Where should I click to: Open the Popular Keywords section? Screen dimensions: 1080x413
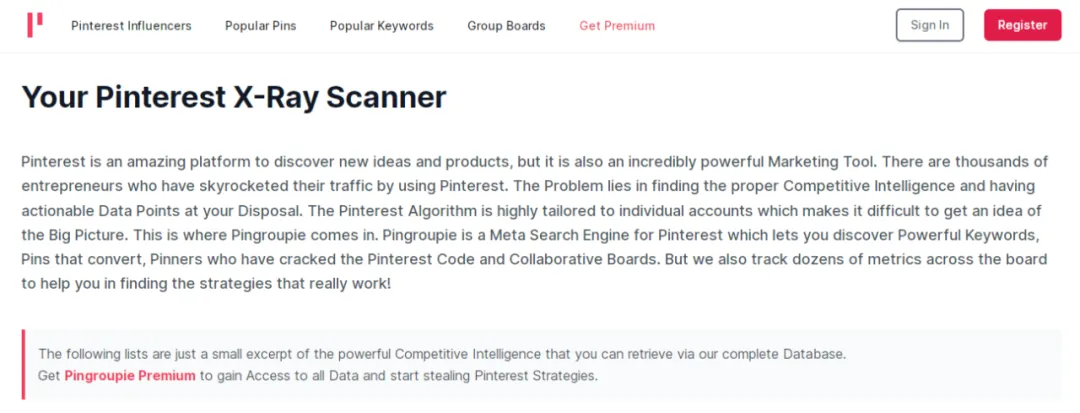pos(381,26)
